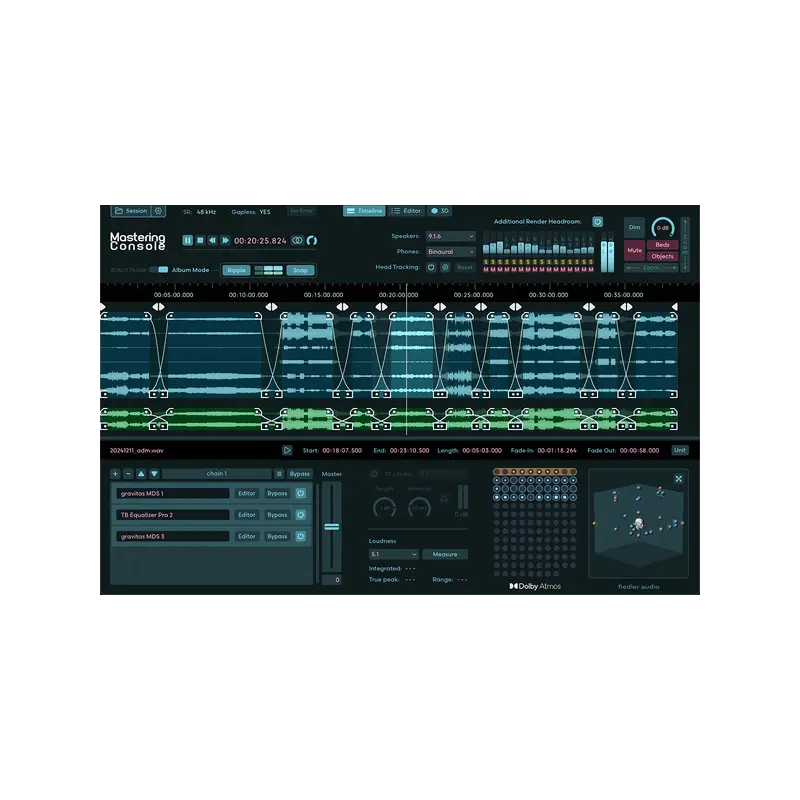Click the TP Limiter Target knob
800x800 pixels.
tap(384, 507)
